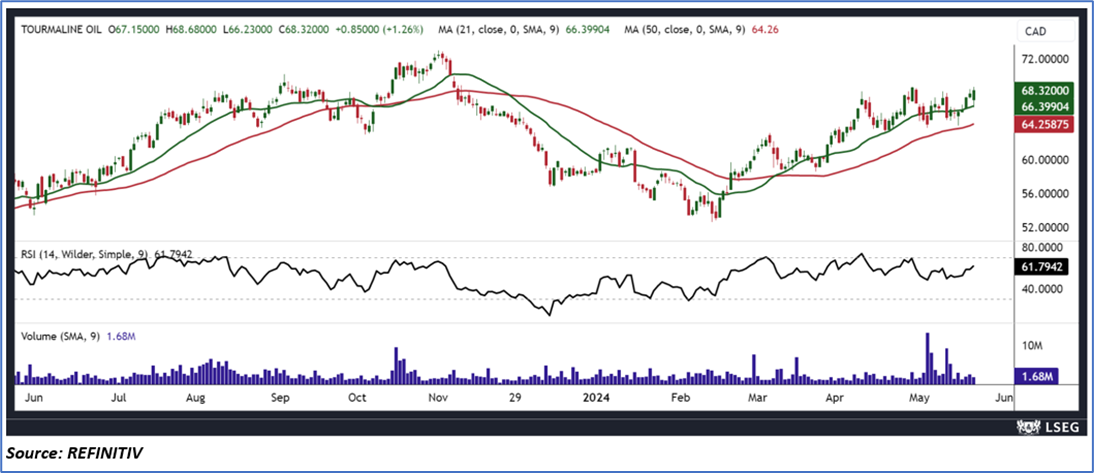The width and height of the screenshot is (1094, 473).
Task: Click the 60.00000 price axis label
Action: (1046, 160)
